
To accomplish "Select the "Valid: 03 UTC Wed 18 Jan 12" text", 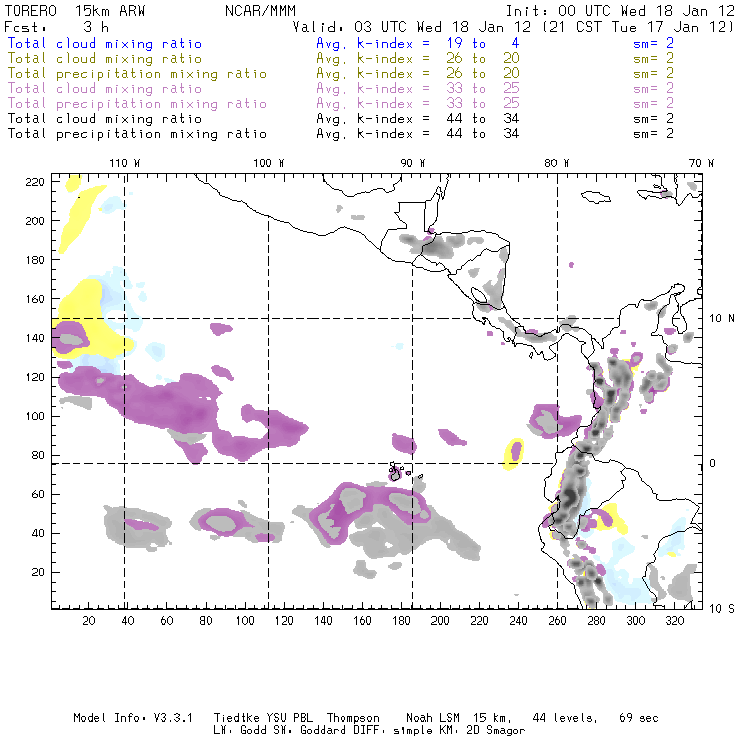I will pos(412,27).
